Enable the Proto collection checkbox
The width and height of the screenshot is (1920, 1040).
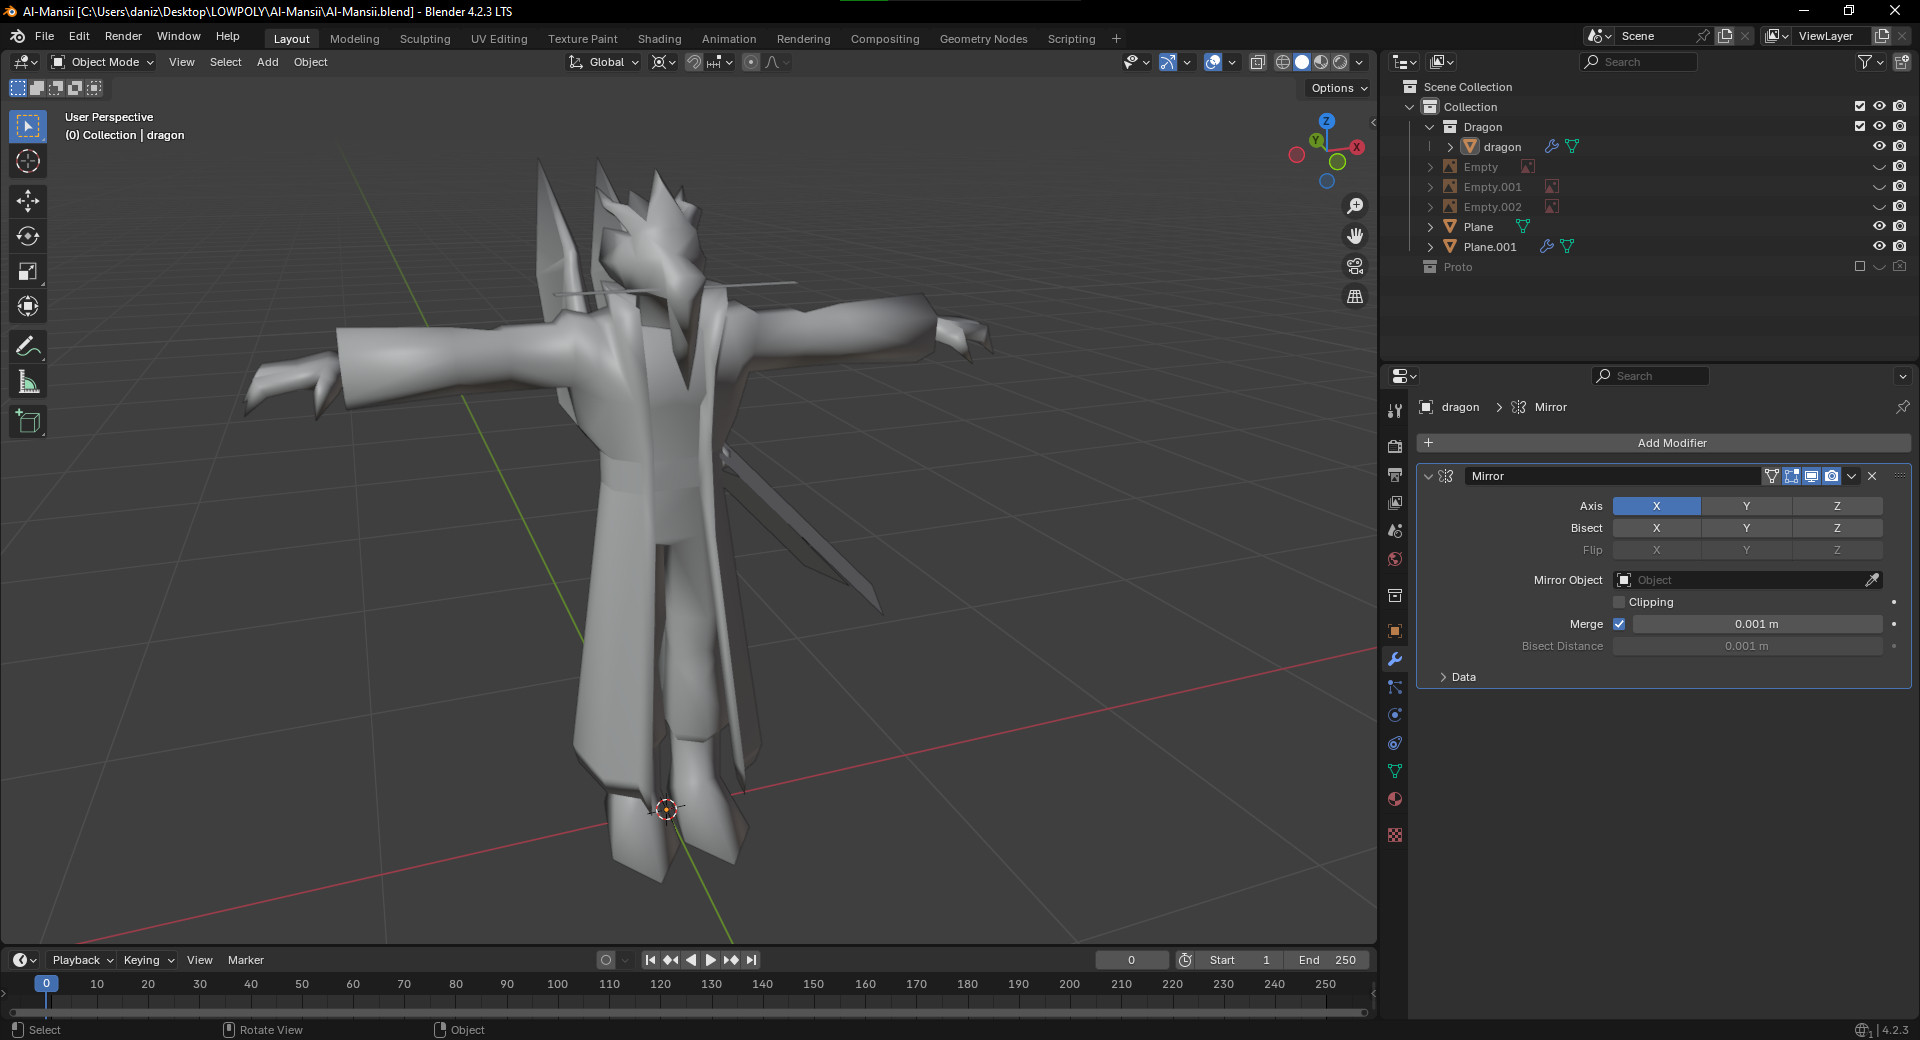coord(1860,266)
